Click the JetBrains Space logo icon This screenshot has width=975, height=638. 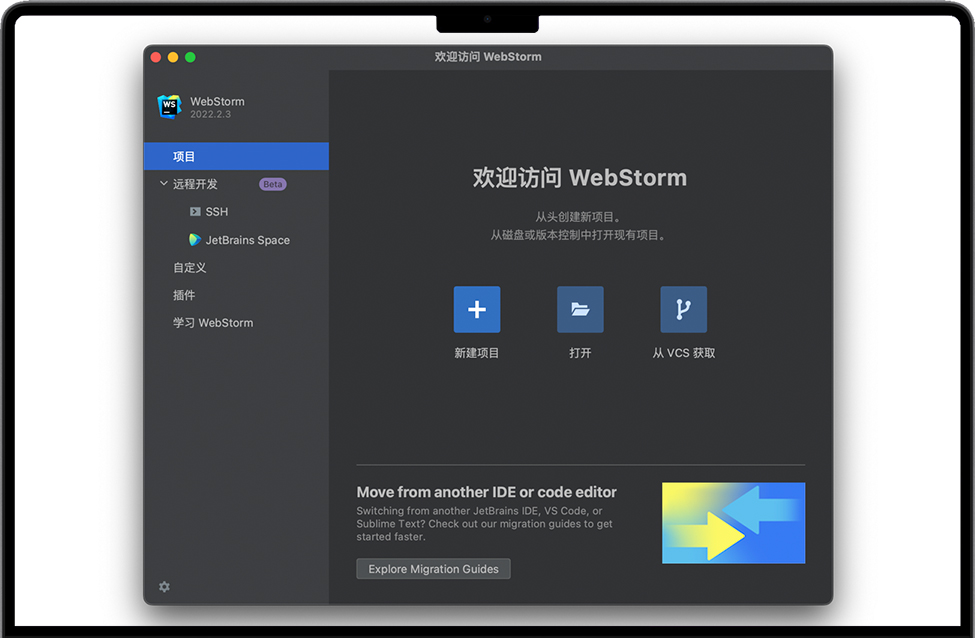pos(195,240)
